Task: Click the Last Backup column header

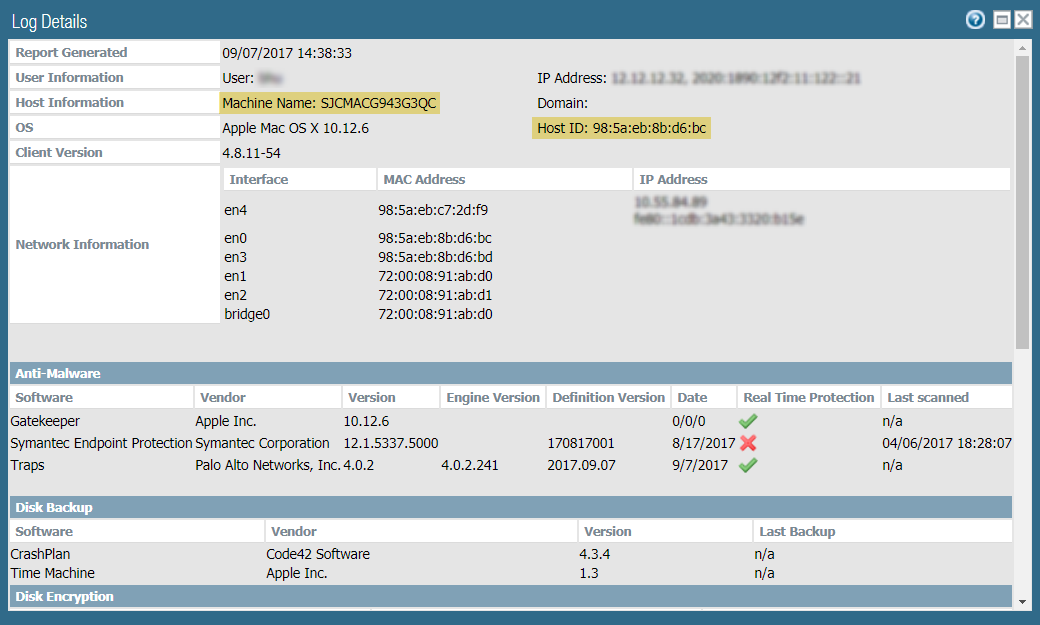Action: point(797,531)
